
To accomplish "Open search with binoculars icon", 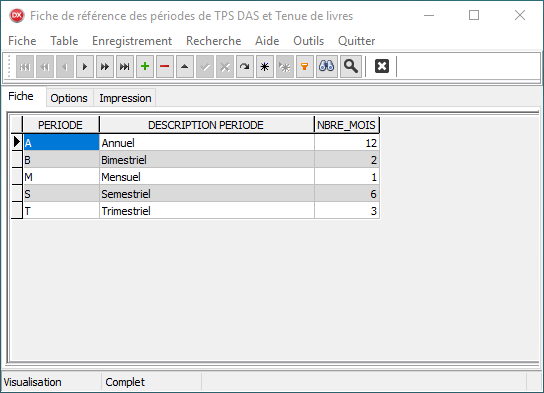I will 326,66.
